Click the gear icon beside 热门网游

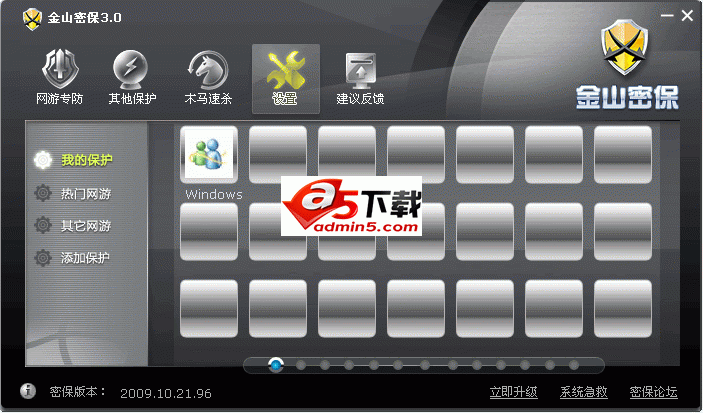[43, 193]
